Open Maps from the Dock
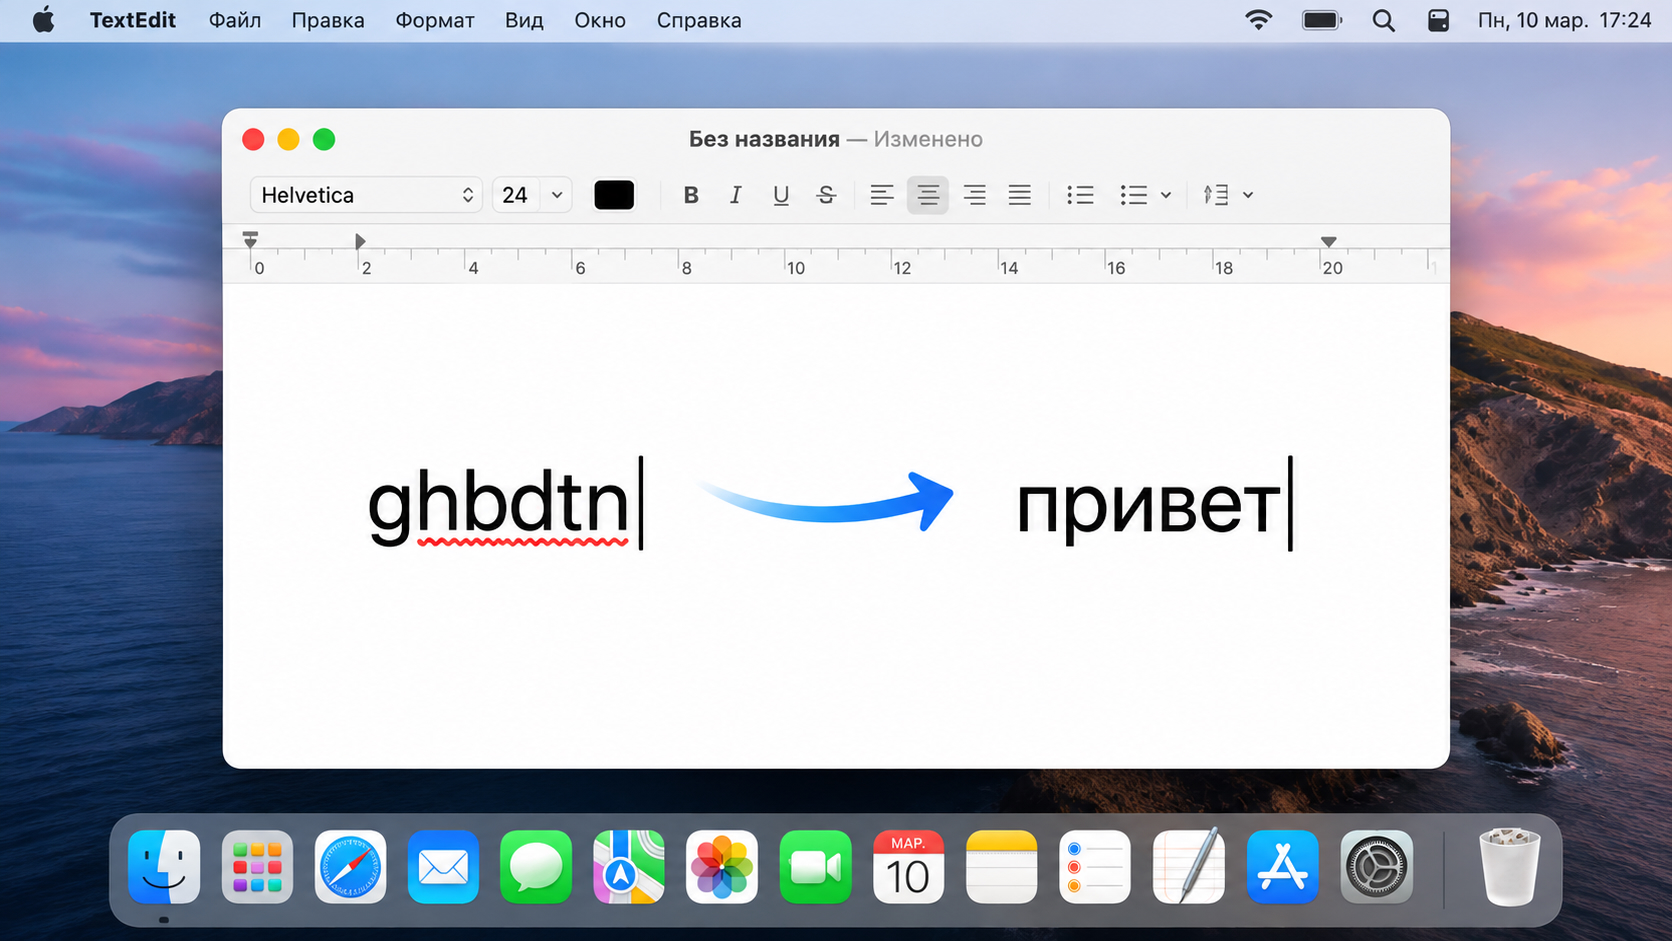Image resolution: width=1672 pixels, height=941 pixels. click(629, 866)
